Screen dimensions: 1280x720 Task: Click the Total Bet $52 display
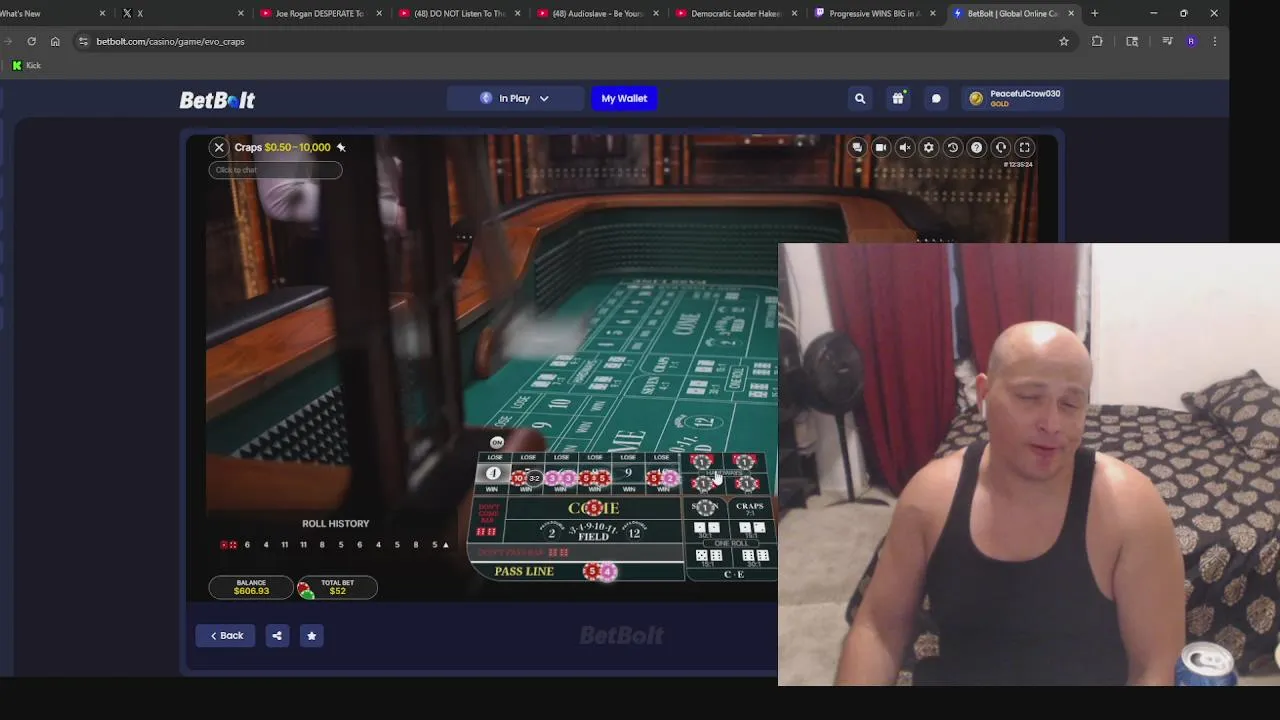coord(337,587)
